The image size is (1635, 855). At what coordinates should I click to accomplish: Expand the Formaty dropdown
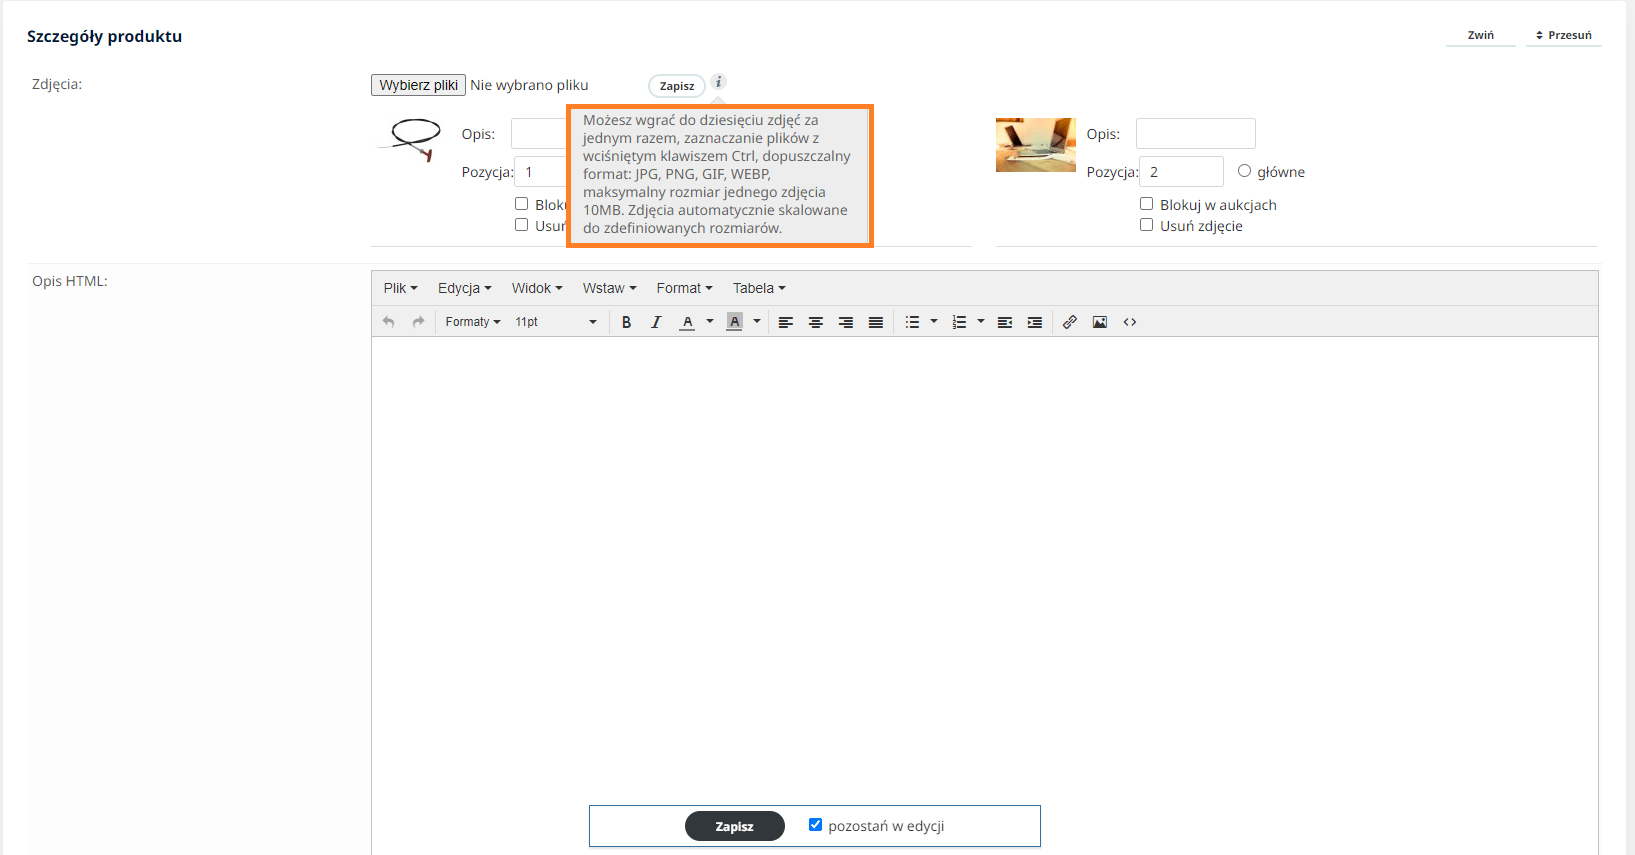pos(472,322)
